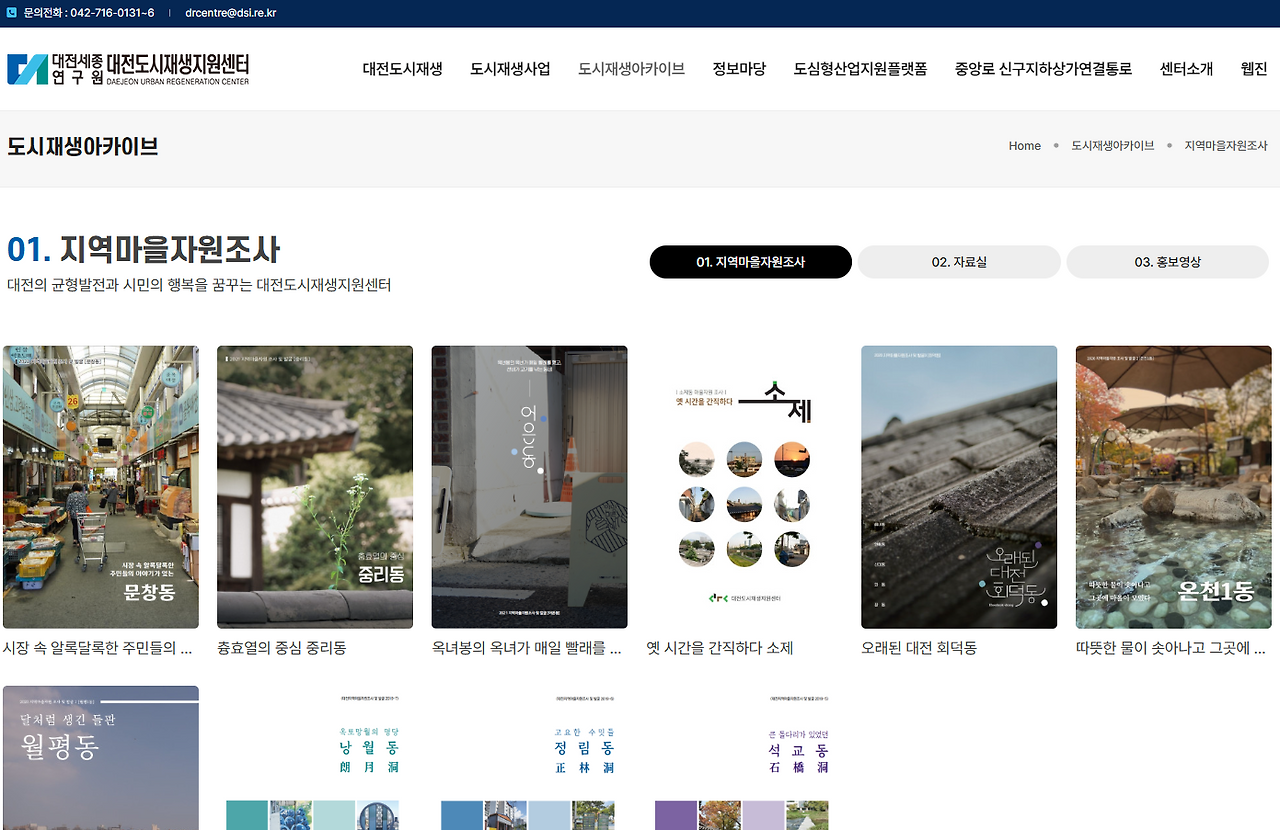
Task: Open the 중앙로 신구지하상가연결통로 menu
Action: [1043, 69]
